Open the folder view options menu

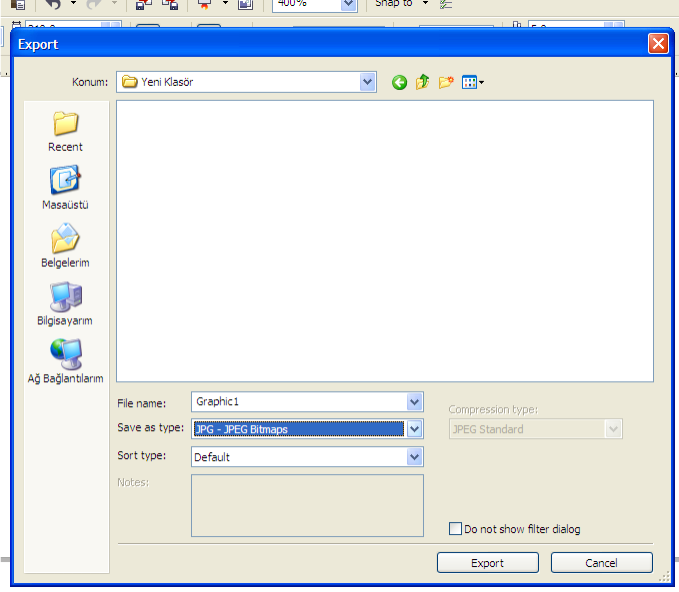[473, 83]
